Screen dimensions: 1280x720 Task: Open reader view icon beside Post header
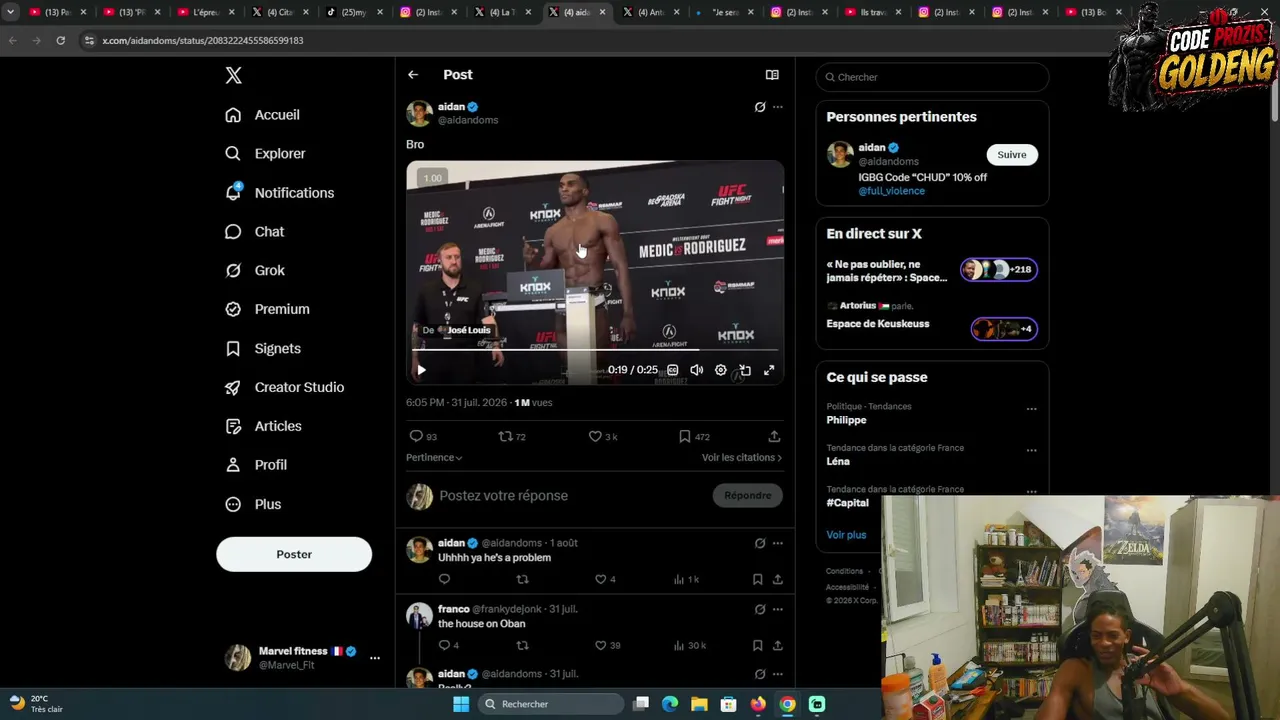772,75
